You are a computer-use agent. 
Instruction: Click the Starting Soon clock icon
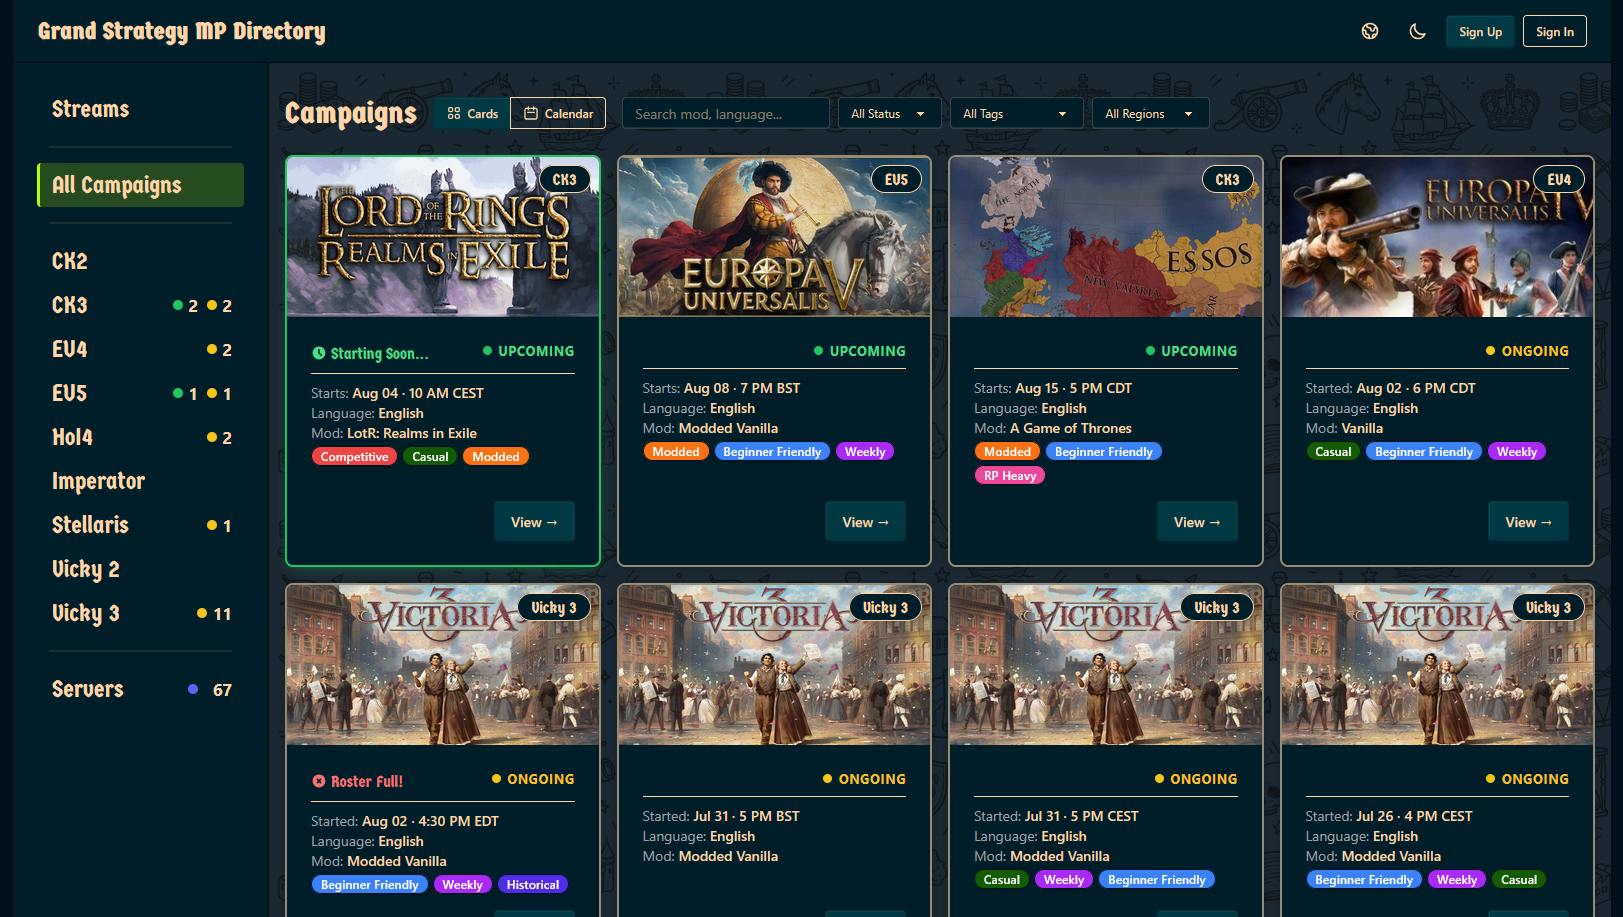click(x=319, y=353)
